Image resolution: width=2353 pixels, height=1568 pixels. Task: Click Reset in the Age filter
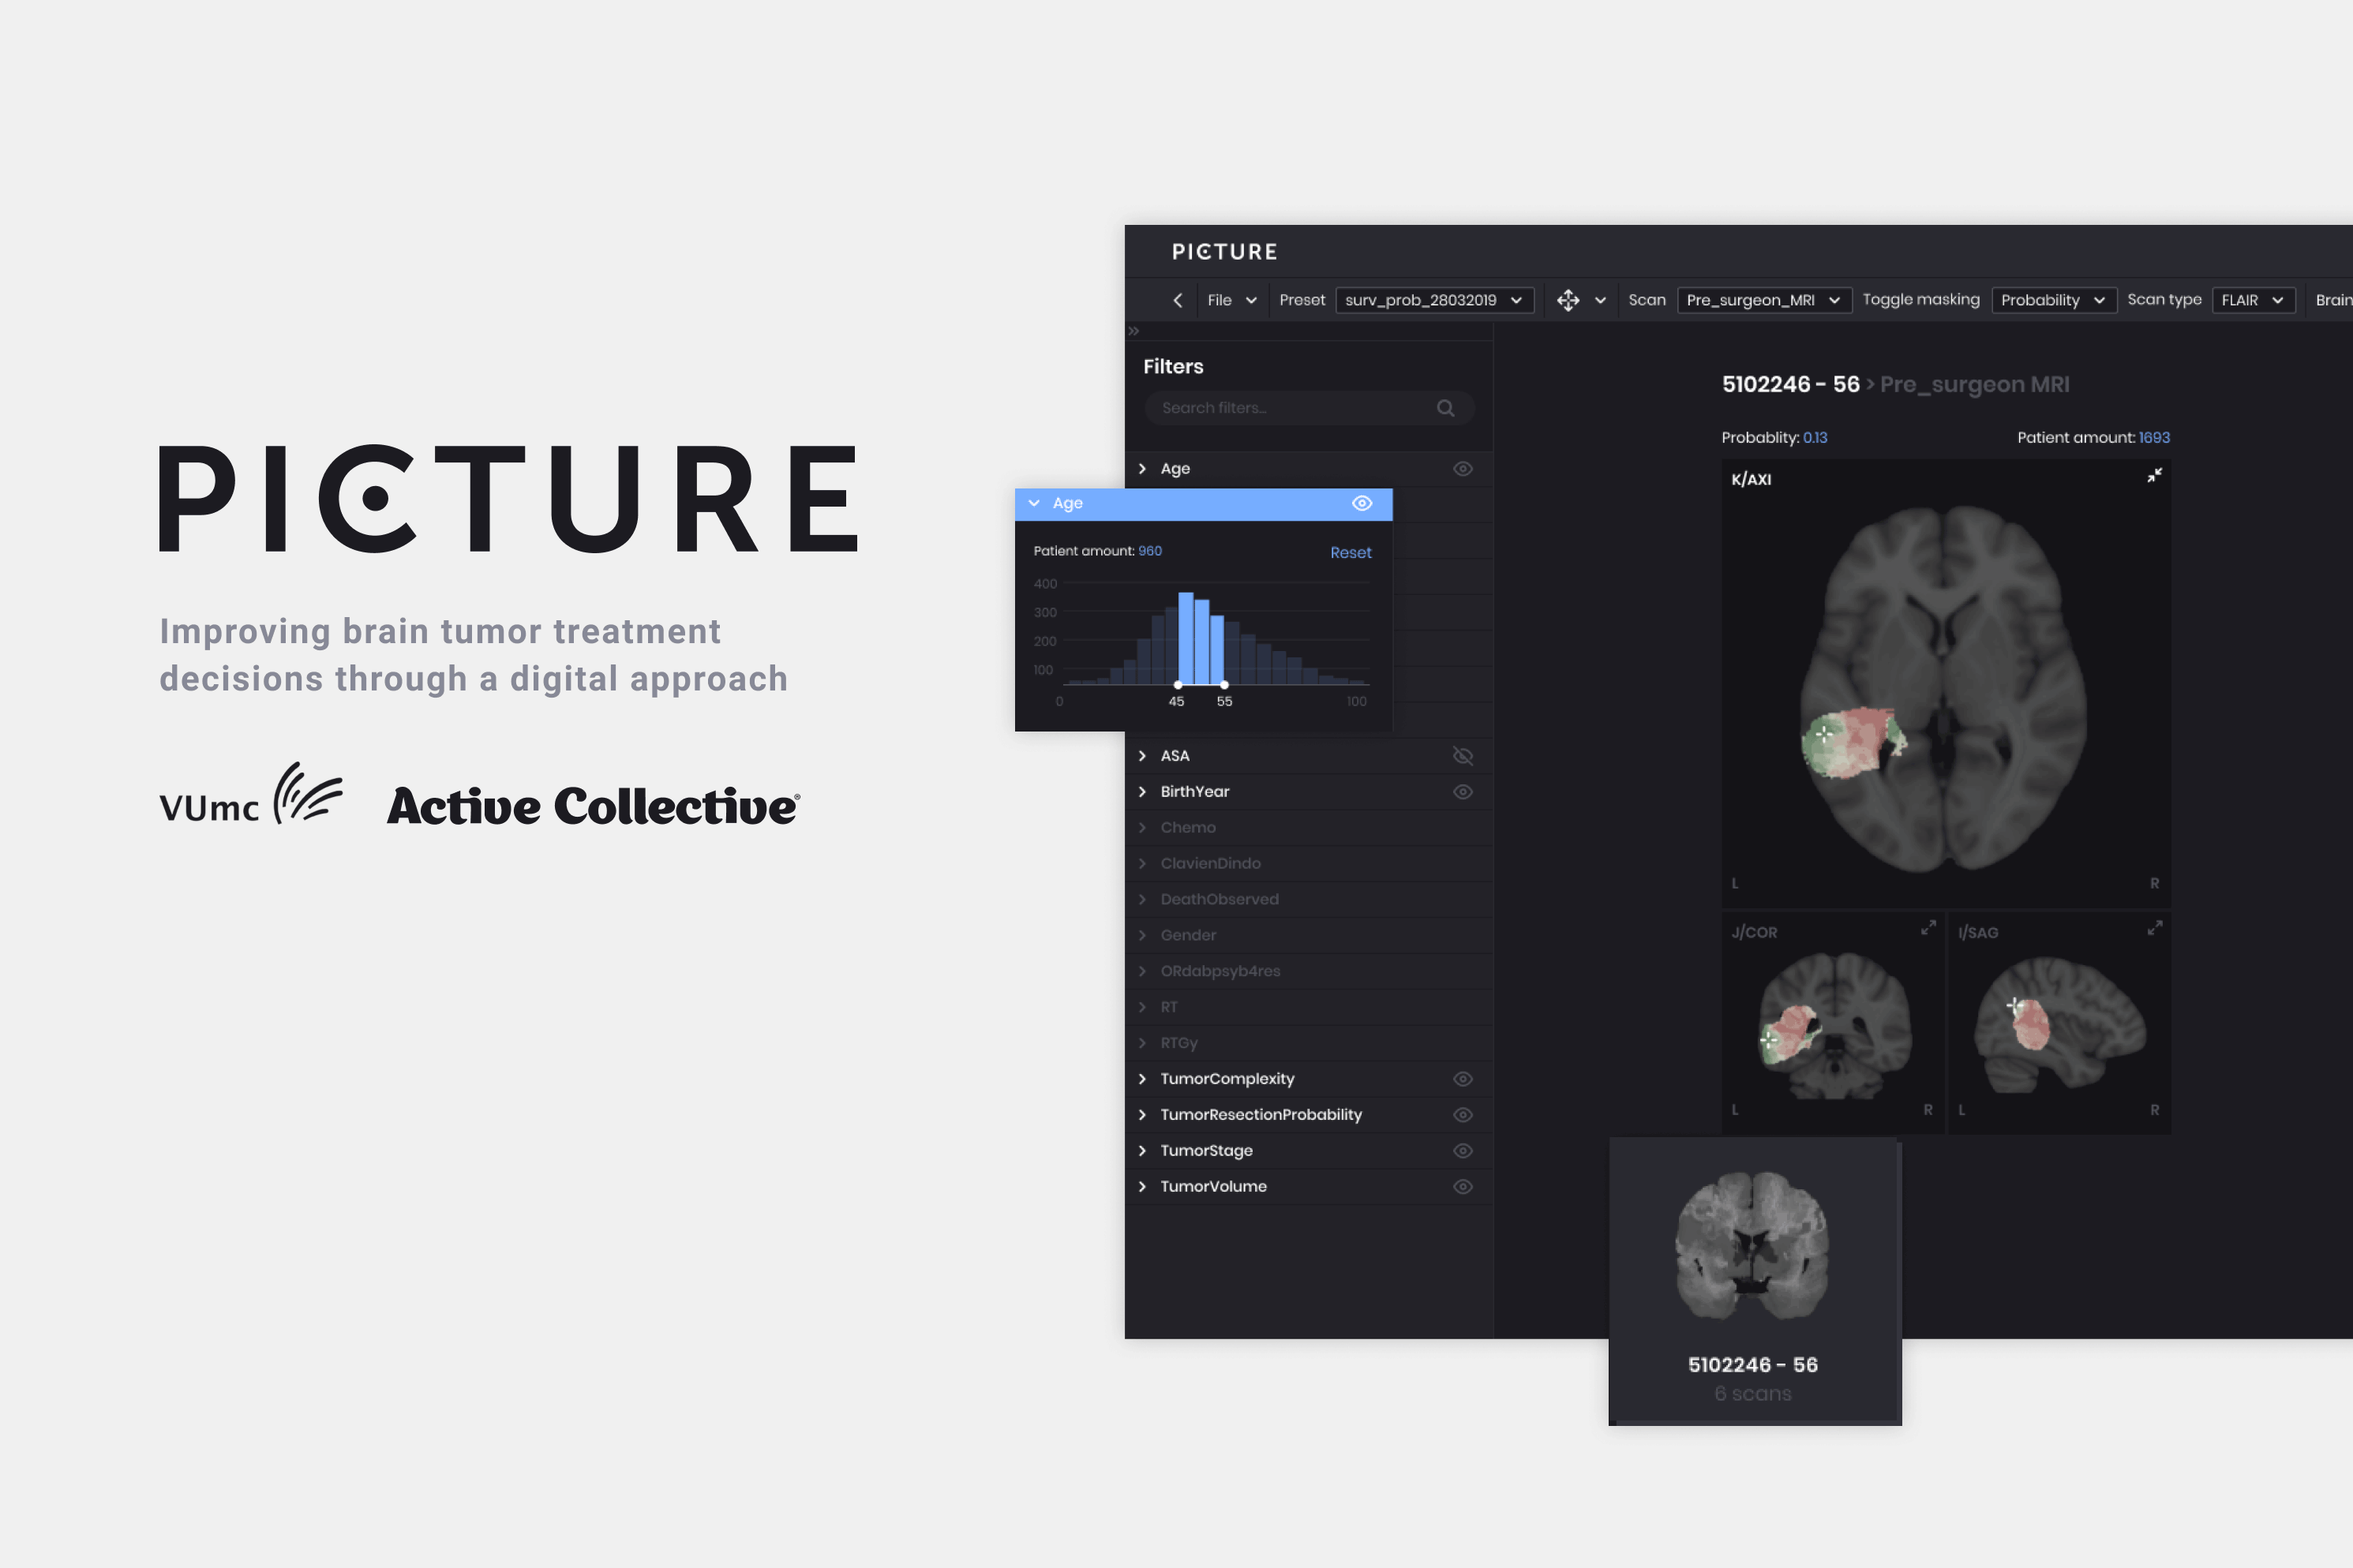(x=1350, y=552)
